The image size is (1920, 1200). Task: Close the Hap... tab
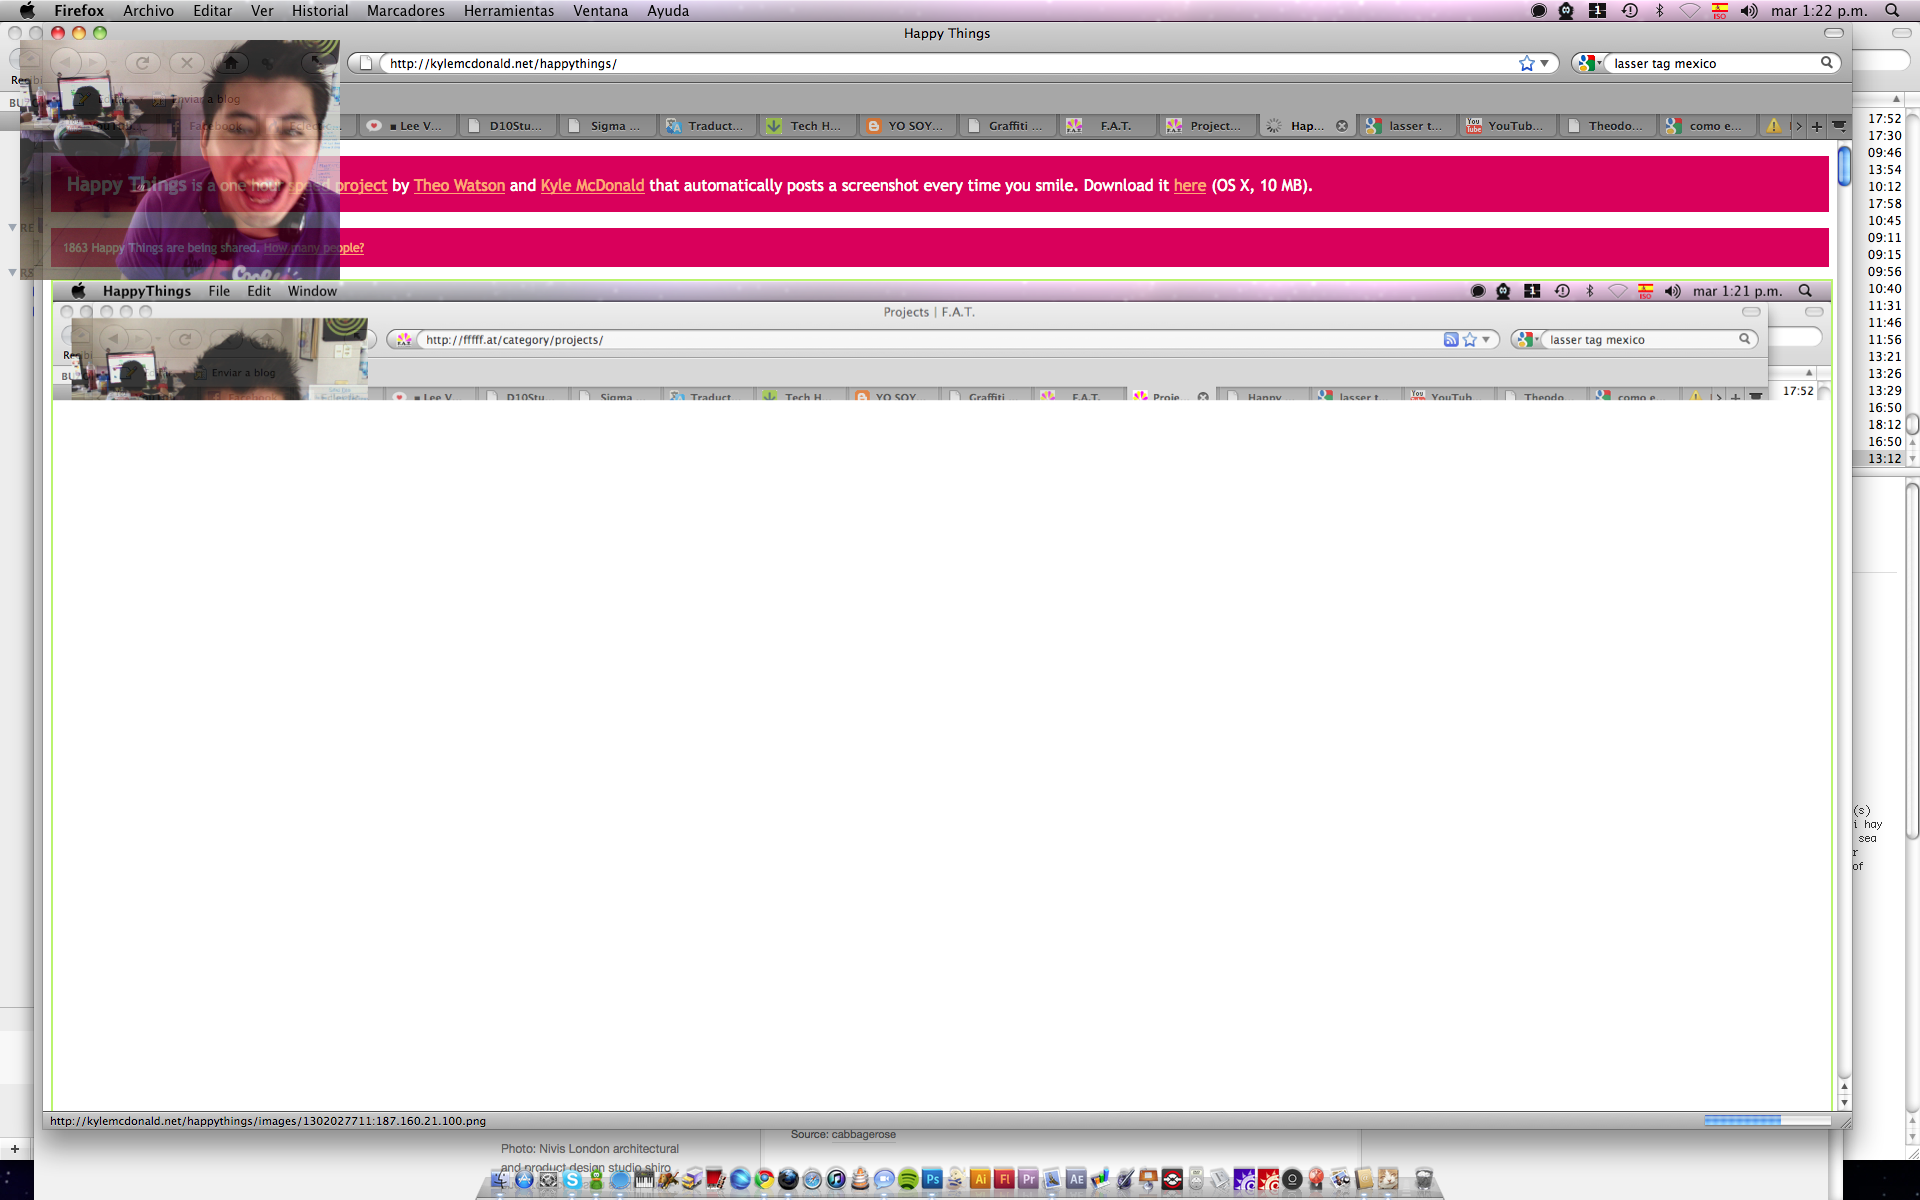tap(1342, 126)
